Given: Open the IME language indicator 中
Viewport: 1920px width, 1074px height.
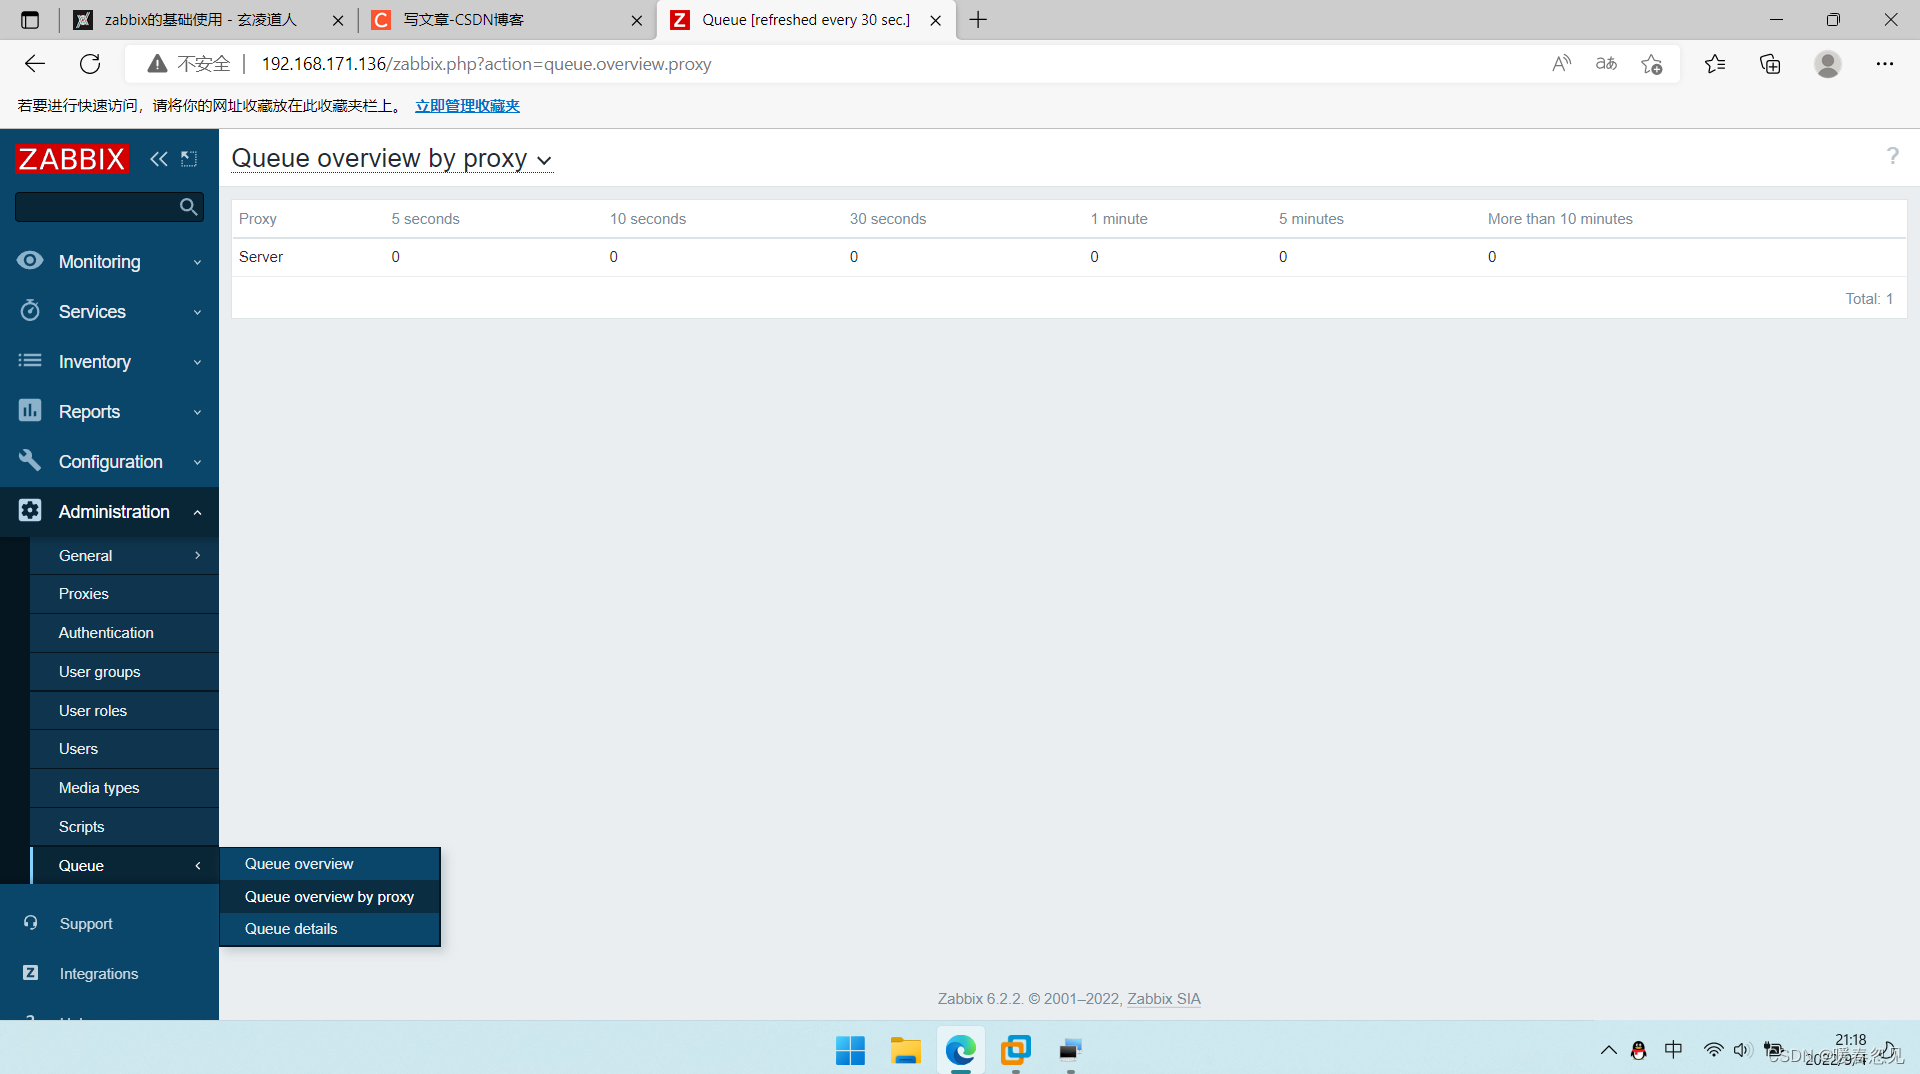Looking at the screenshot, I should [x=1673, y=1050].
